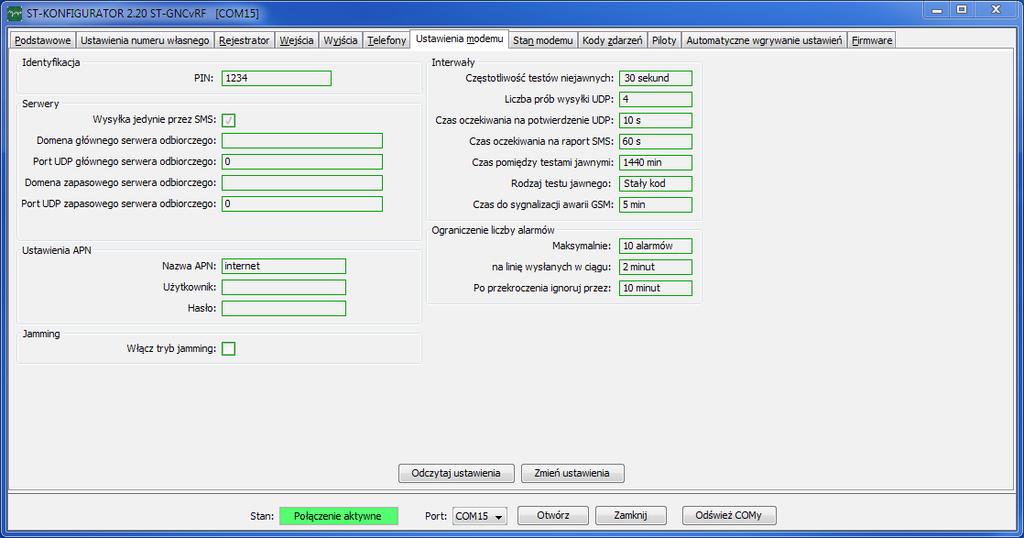This screenshot has height=538, width=1024.
Task: Toggle 'Wysyłka jedynie przez SMS' checkbox
Action: click(x=229, y=120)
